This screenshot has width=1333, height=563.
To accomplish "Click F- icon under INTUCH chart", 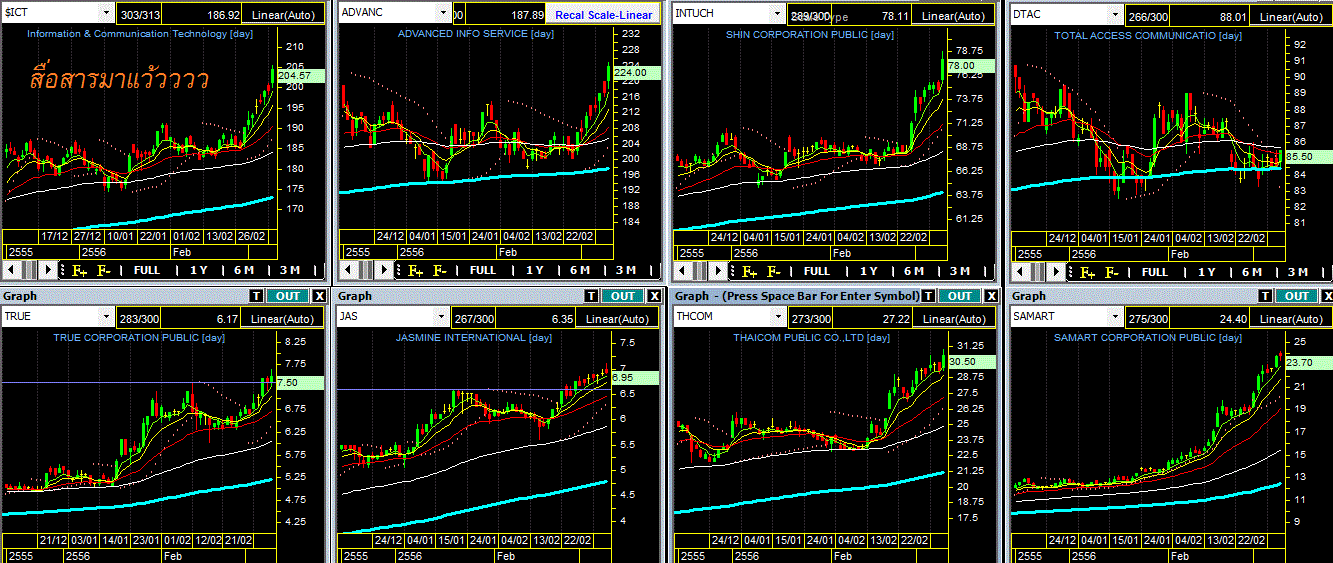I will click(774, 271).
